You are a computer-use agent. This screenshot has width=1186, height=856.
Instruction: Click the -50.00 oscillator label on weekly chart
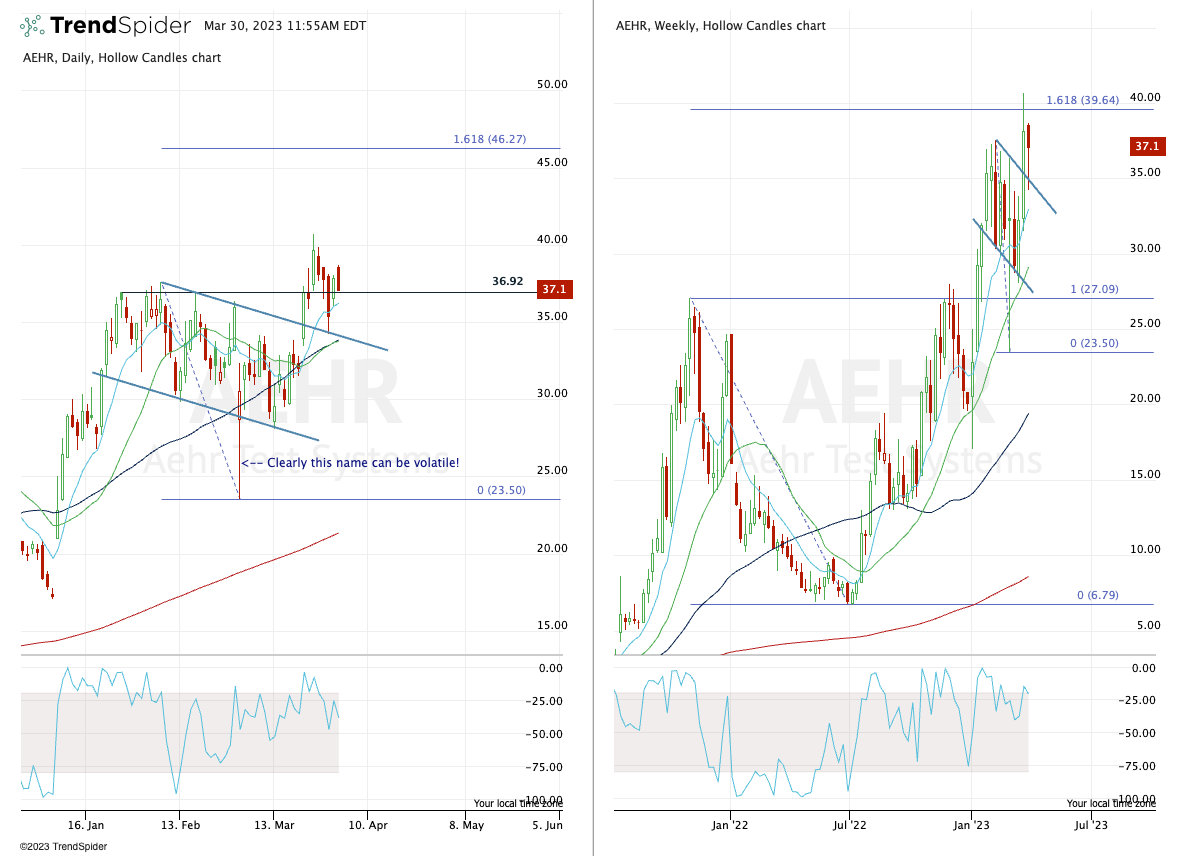coord(1137,733)
